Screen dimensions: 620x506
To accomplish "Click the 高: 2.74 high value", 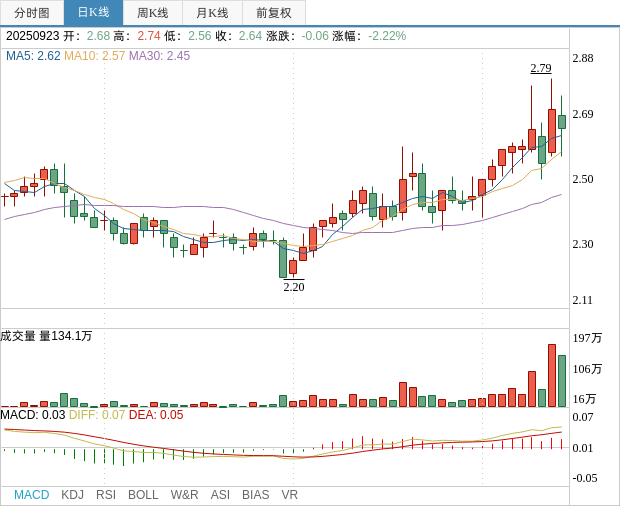I will pos(137,36).
